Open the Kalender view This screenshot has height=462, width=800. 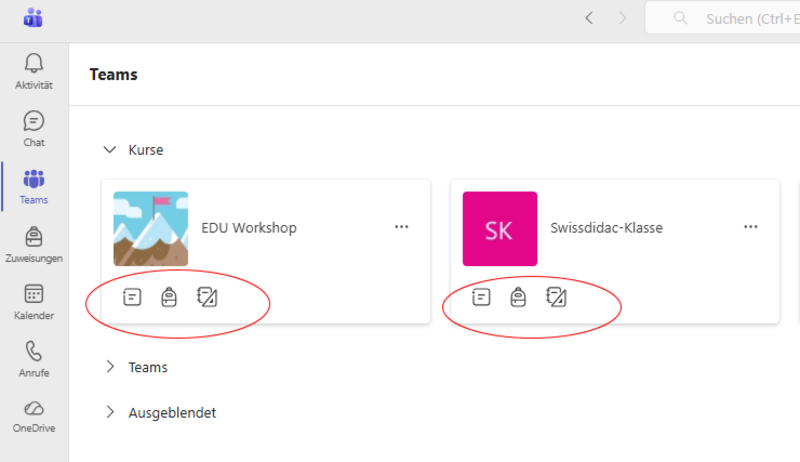[34, 301]
